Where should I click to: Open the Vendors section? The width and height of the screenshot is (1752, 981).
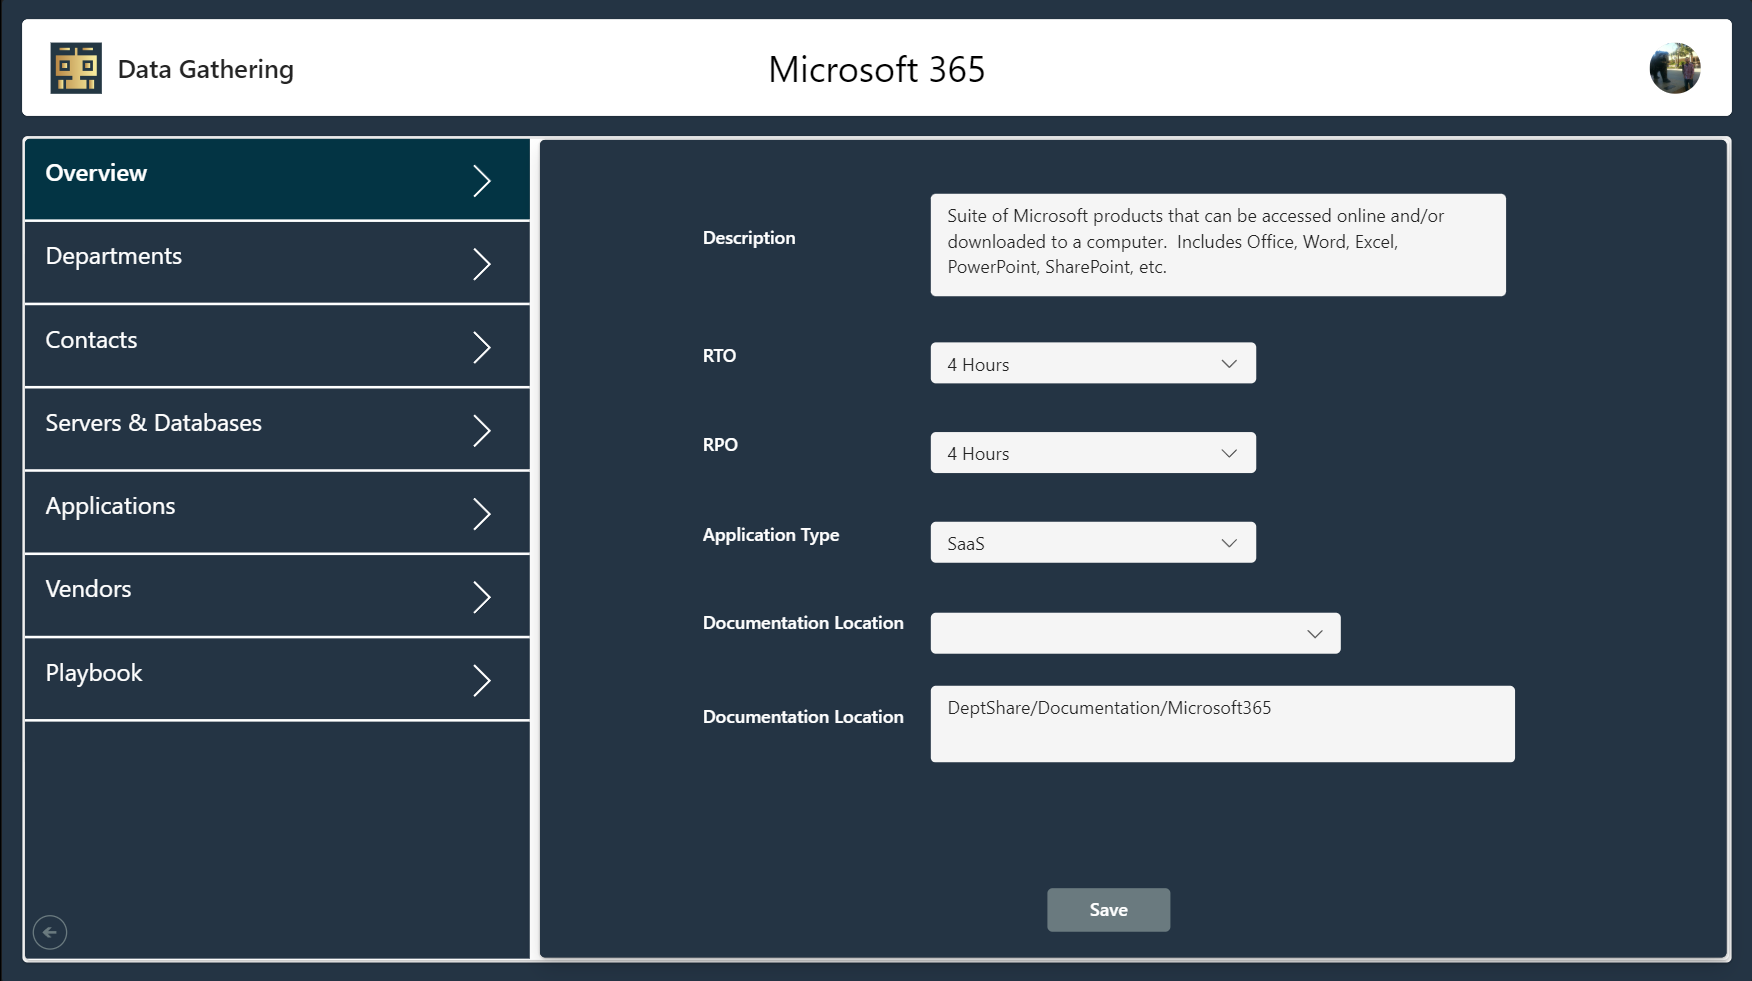277,595
